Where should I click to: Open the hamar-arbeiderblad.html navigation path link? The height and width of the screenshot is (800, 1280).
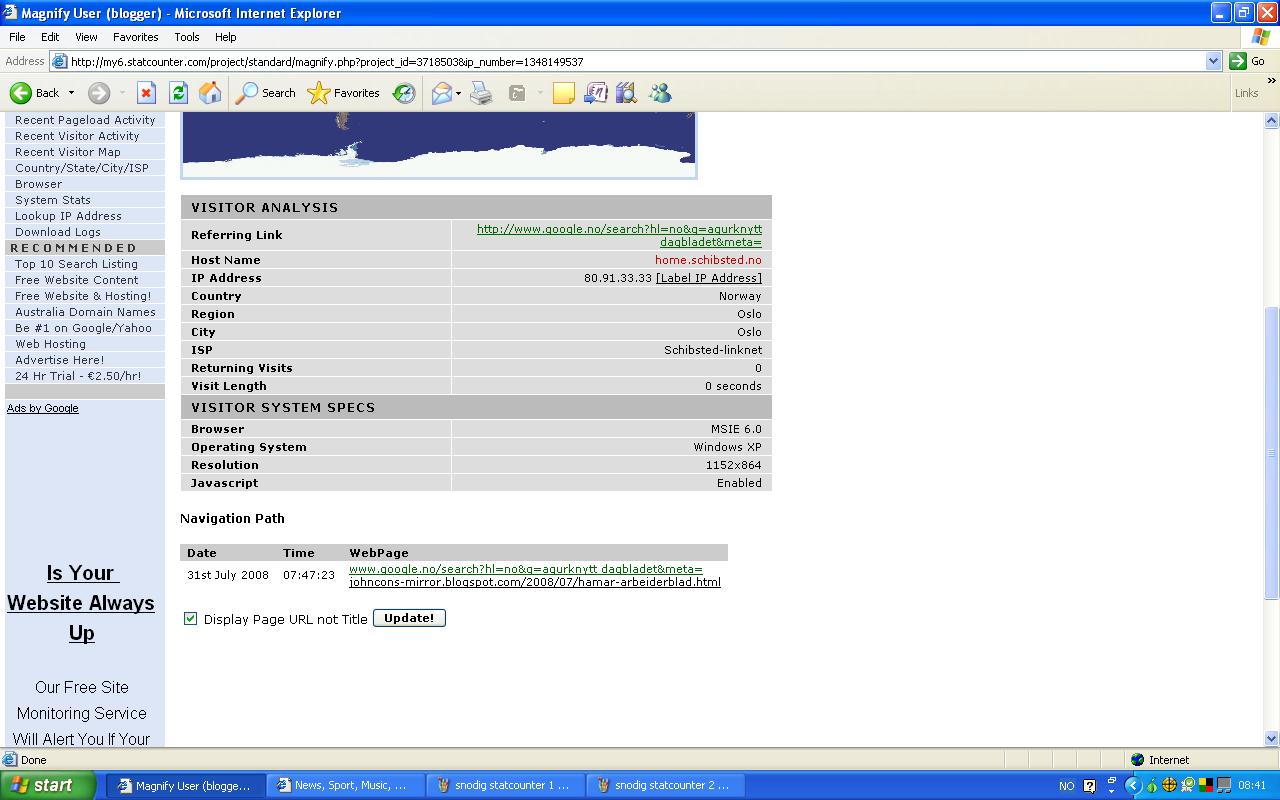pos(535,582)
